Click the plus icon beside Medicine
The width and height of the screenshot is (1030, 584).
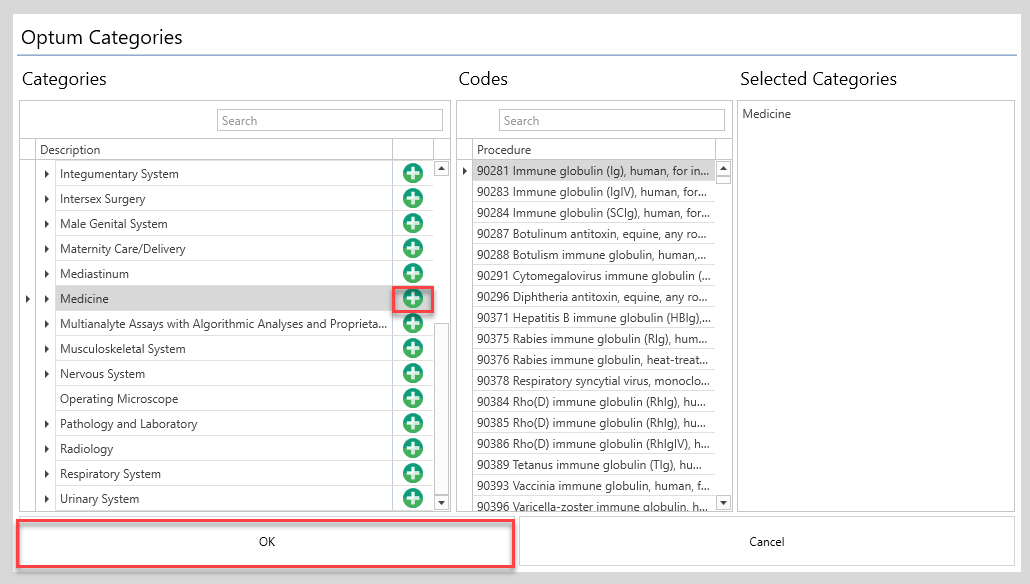(x=413, y=299)
